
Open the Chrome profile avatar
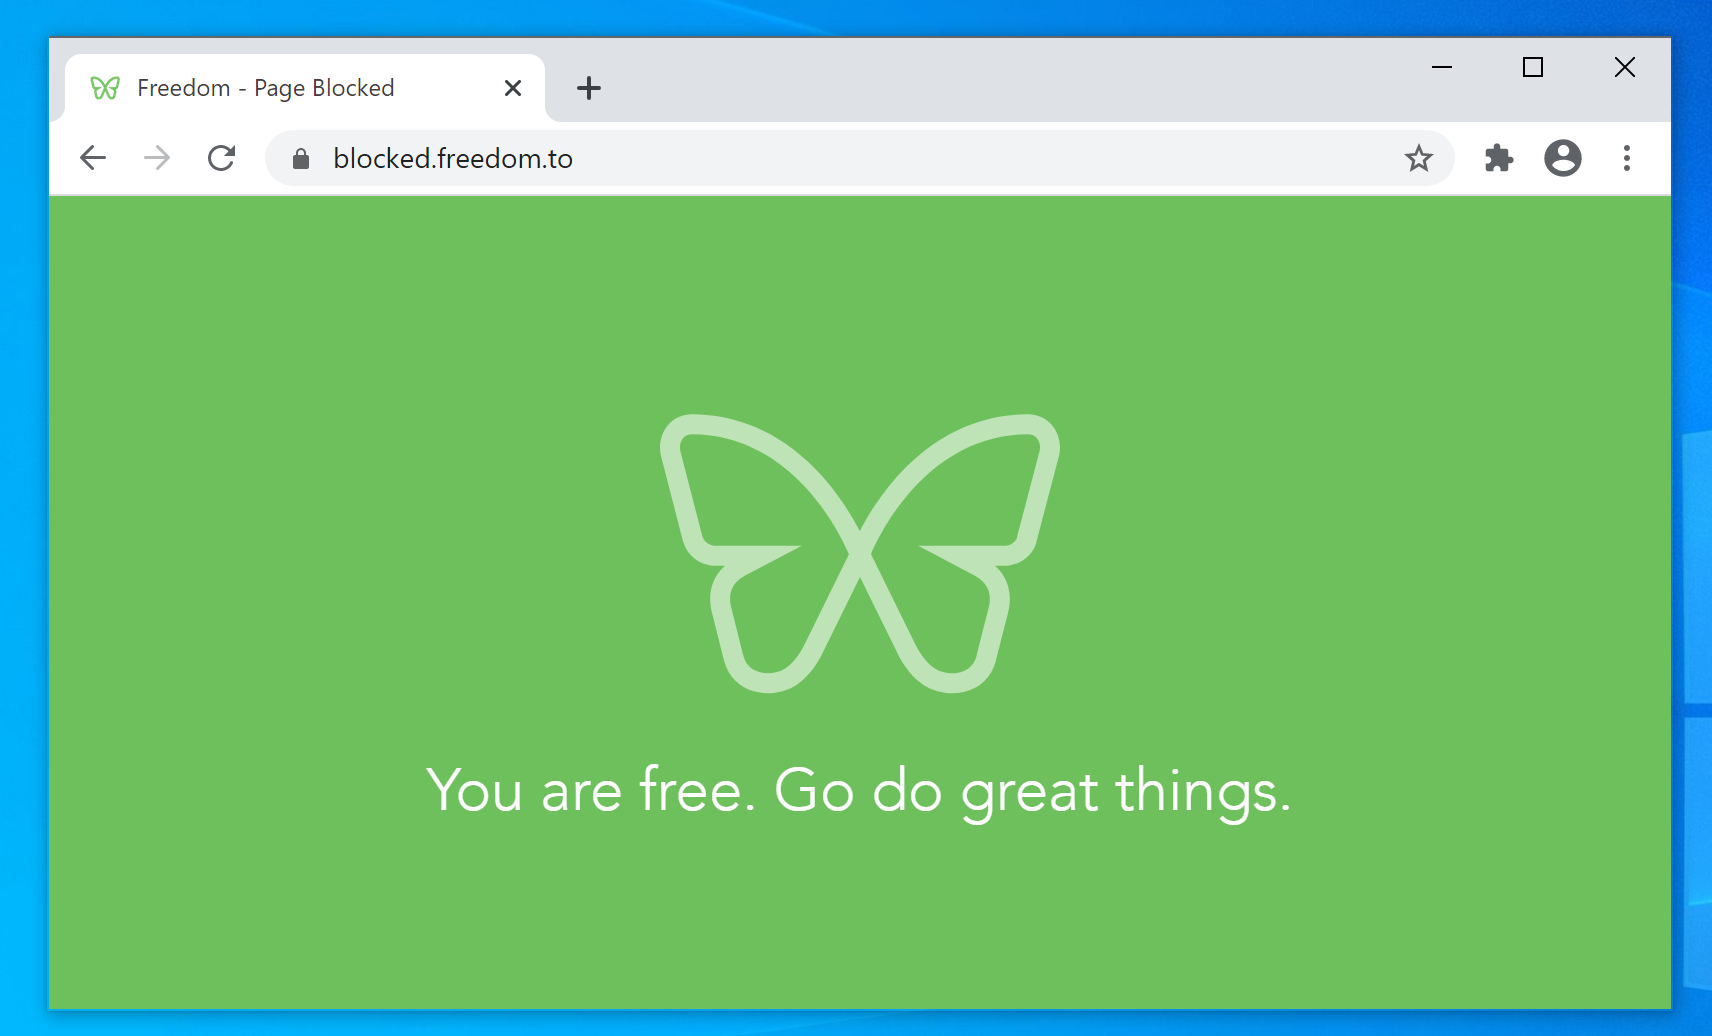pos(1562,158)
